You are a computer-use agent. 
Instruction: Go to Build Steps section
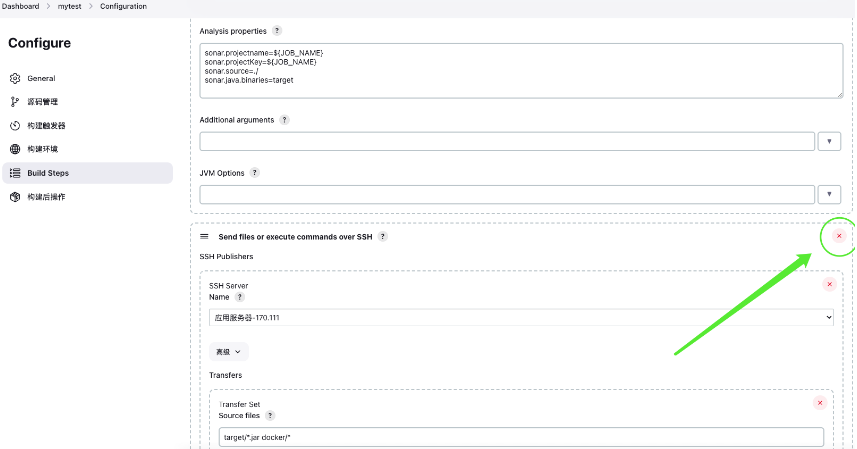pos(87,173)
